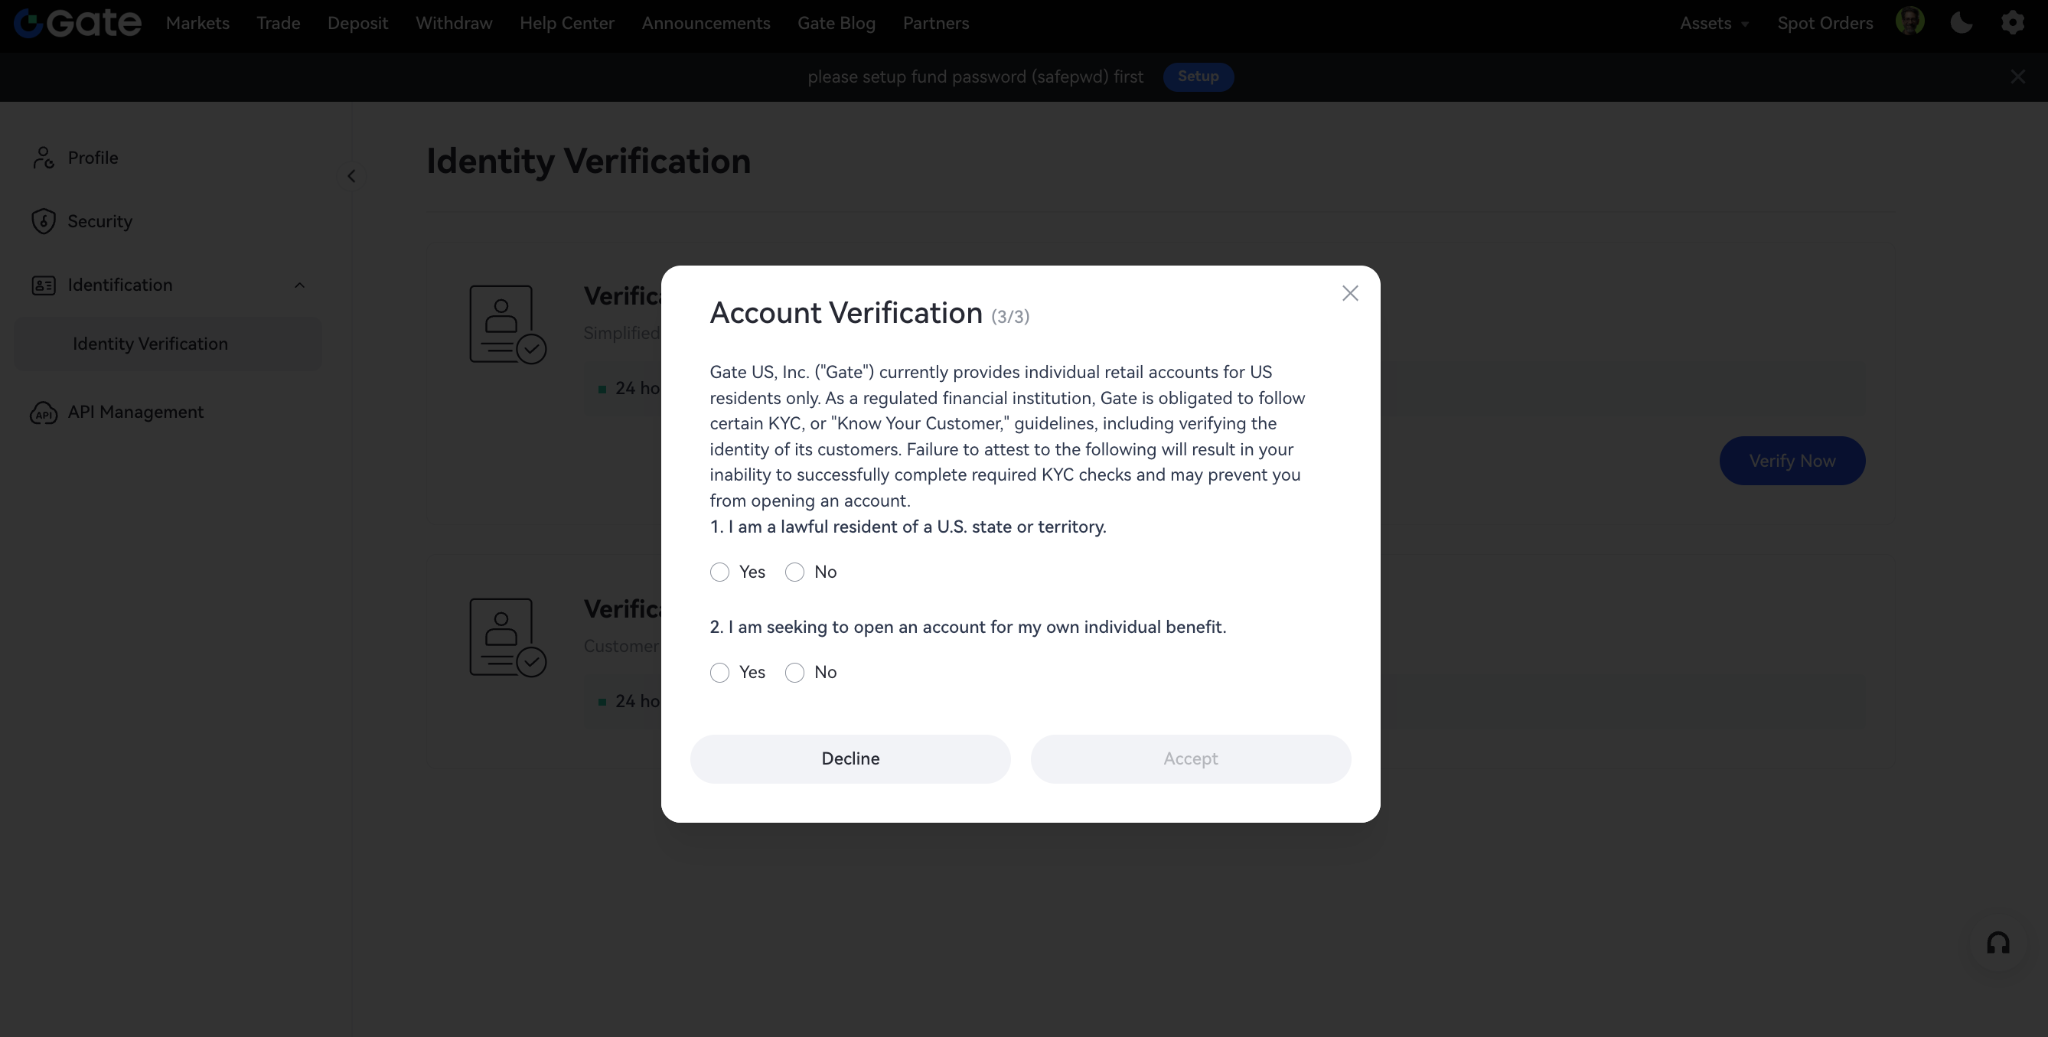Image resolution: width=2048 pixels, height=1037 pixels.
Task: Toggle dark mode moon icon
Action: coord(1961,23)
